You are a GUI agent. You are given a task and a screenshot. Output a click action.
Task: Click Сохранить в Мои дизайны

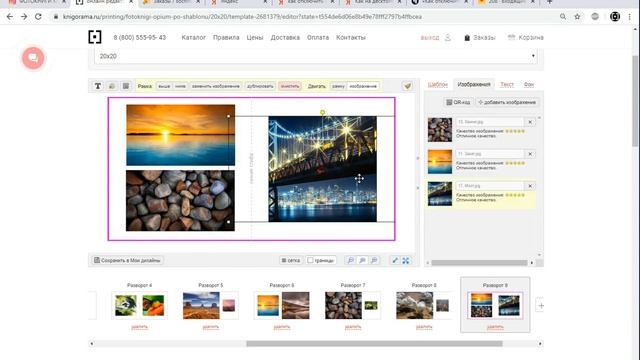pyautogui.click(x=127, y=260)
